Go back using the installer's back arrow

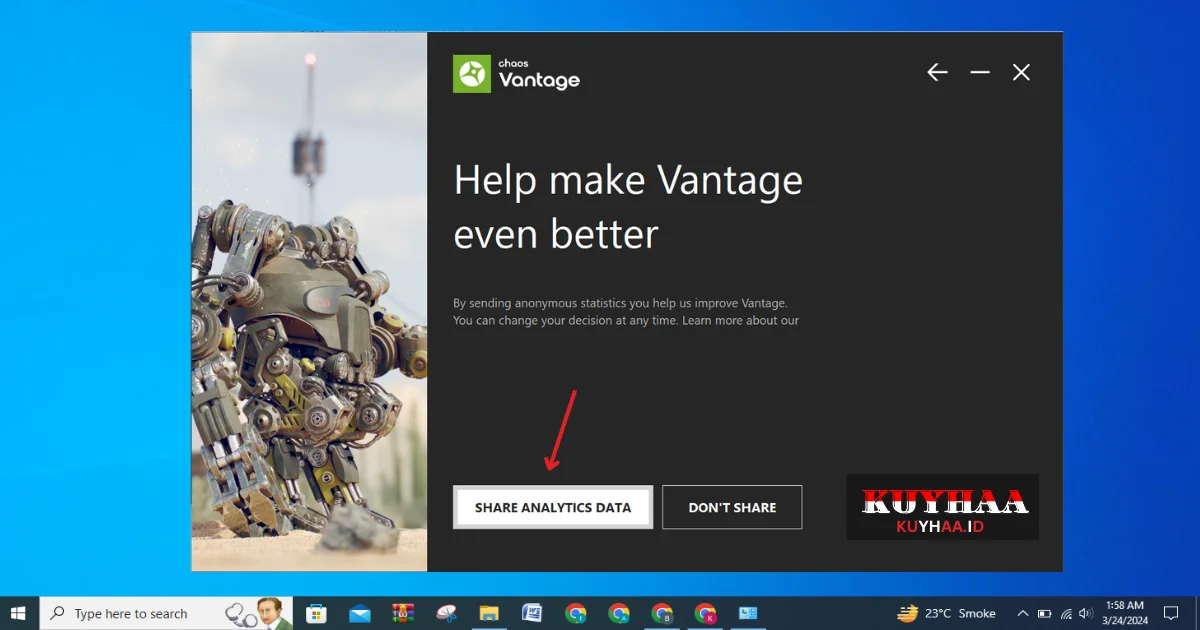[937, 72]
